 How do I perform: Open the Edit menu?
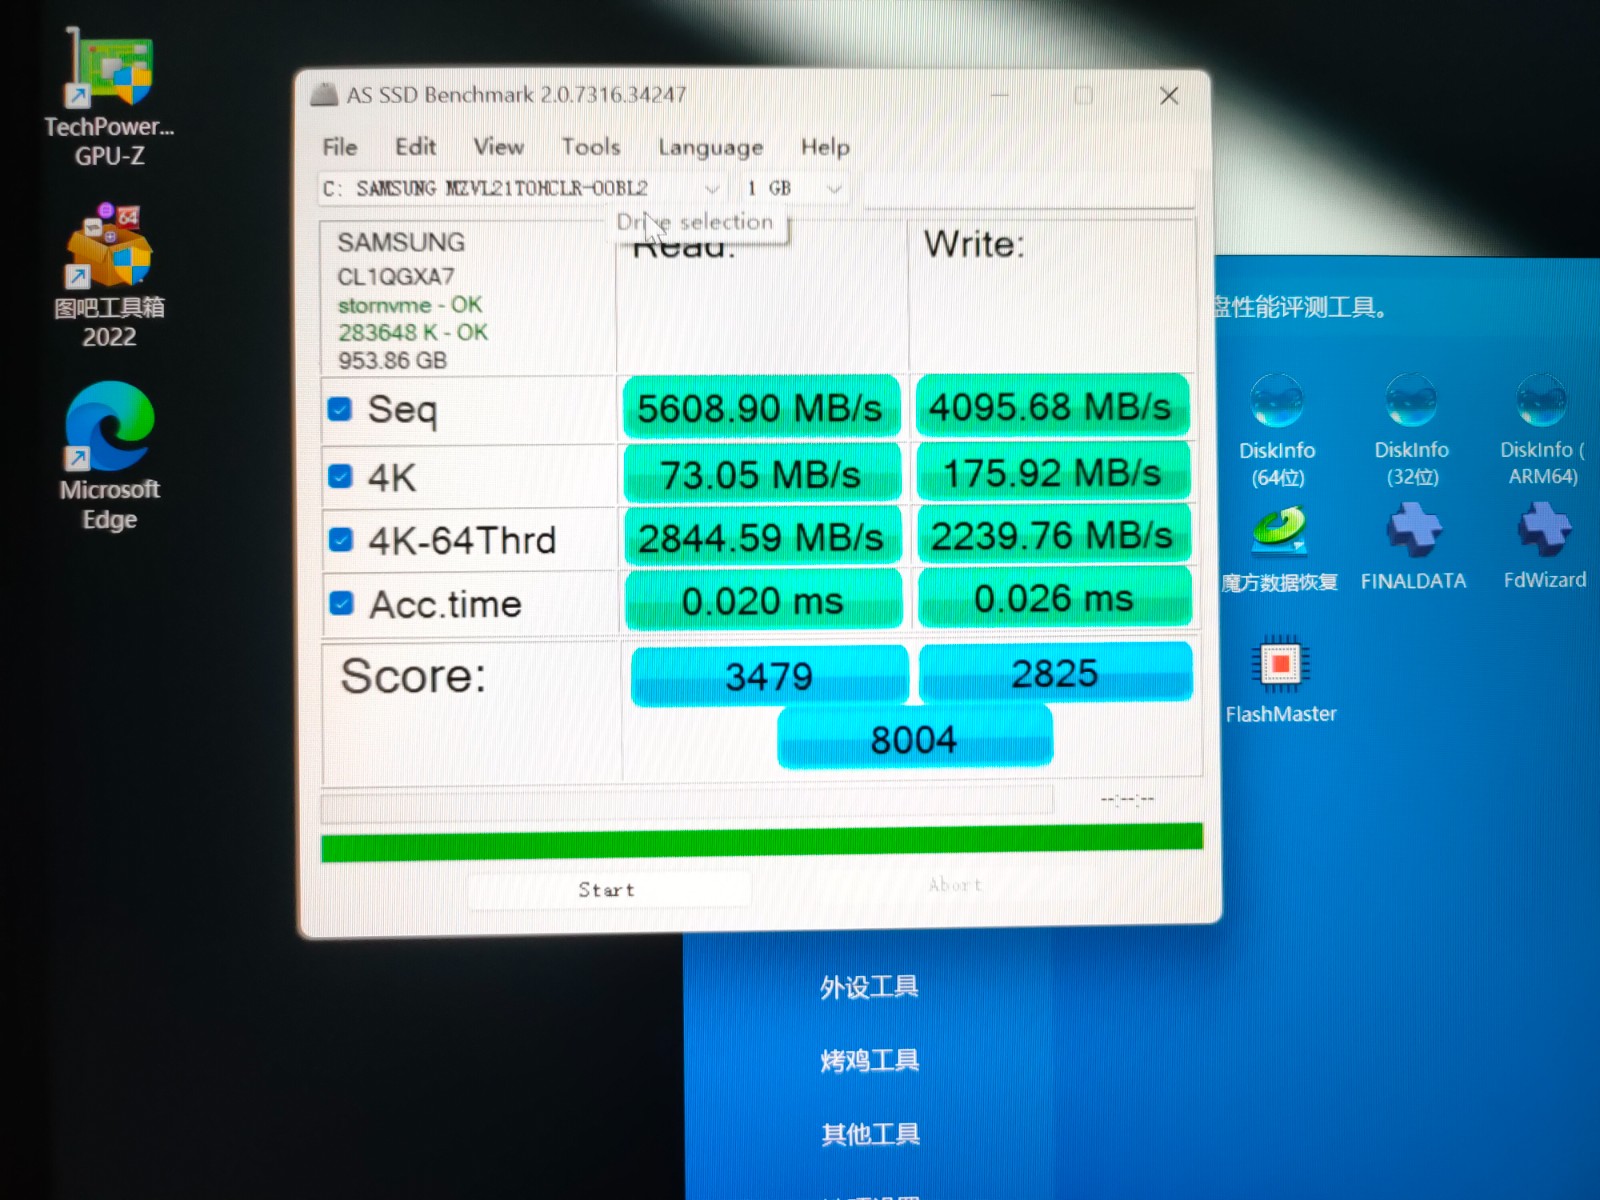415,147
